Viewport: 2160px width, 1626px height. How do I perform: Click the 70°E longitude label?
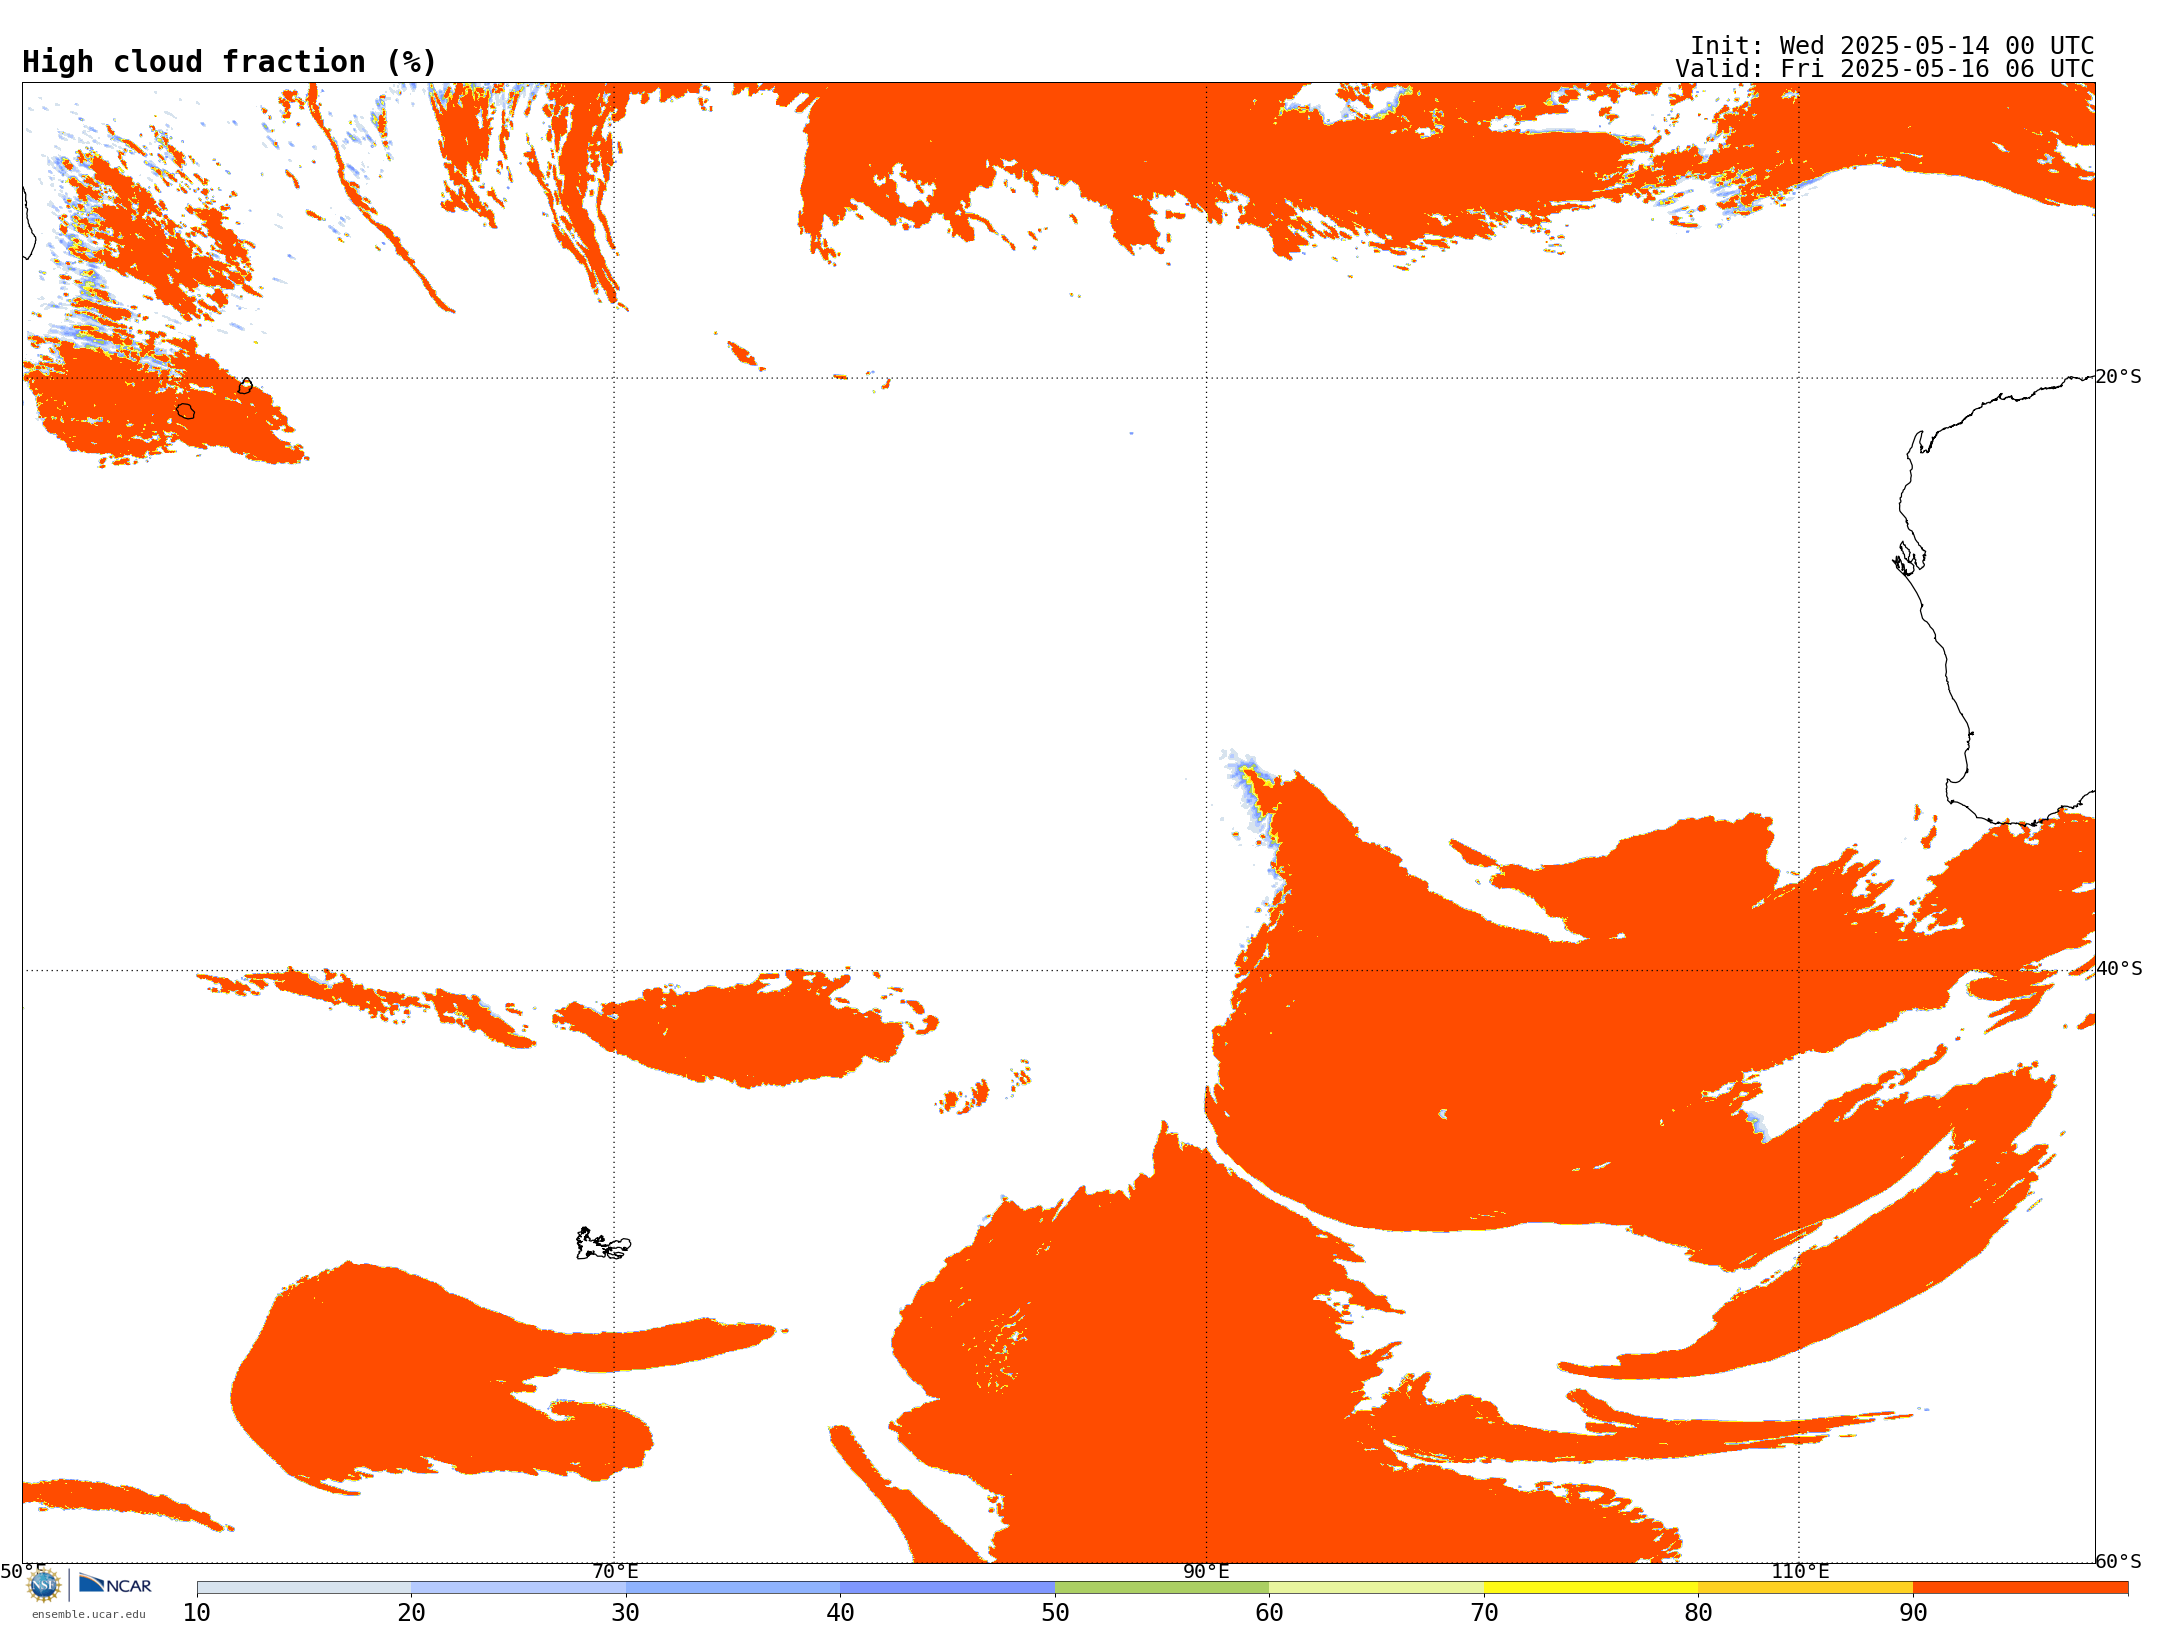tap(614, 1572)
